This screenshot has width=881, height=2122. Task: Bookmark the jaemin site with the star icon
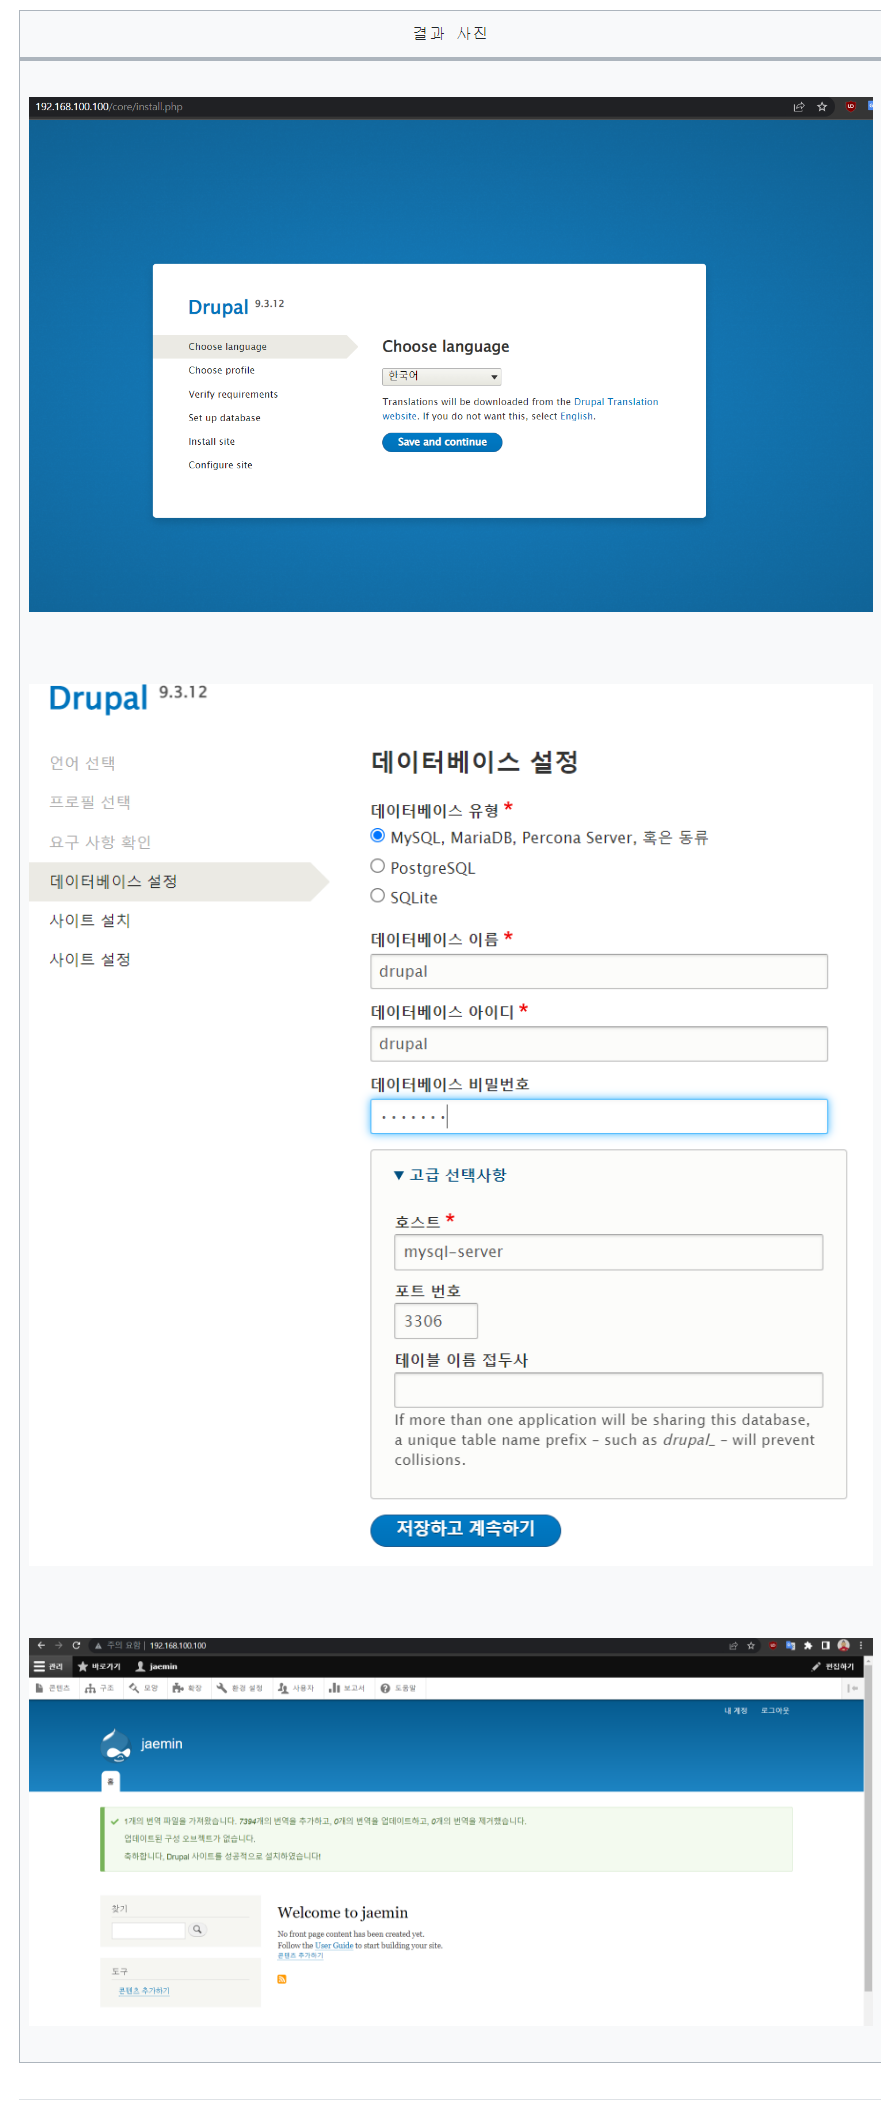(x=751, y=1645)
